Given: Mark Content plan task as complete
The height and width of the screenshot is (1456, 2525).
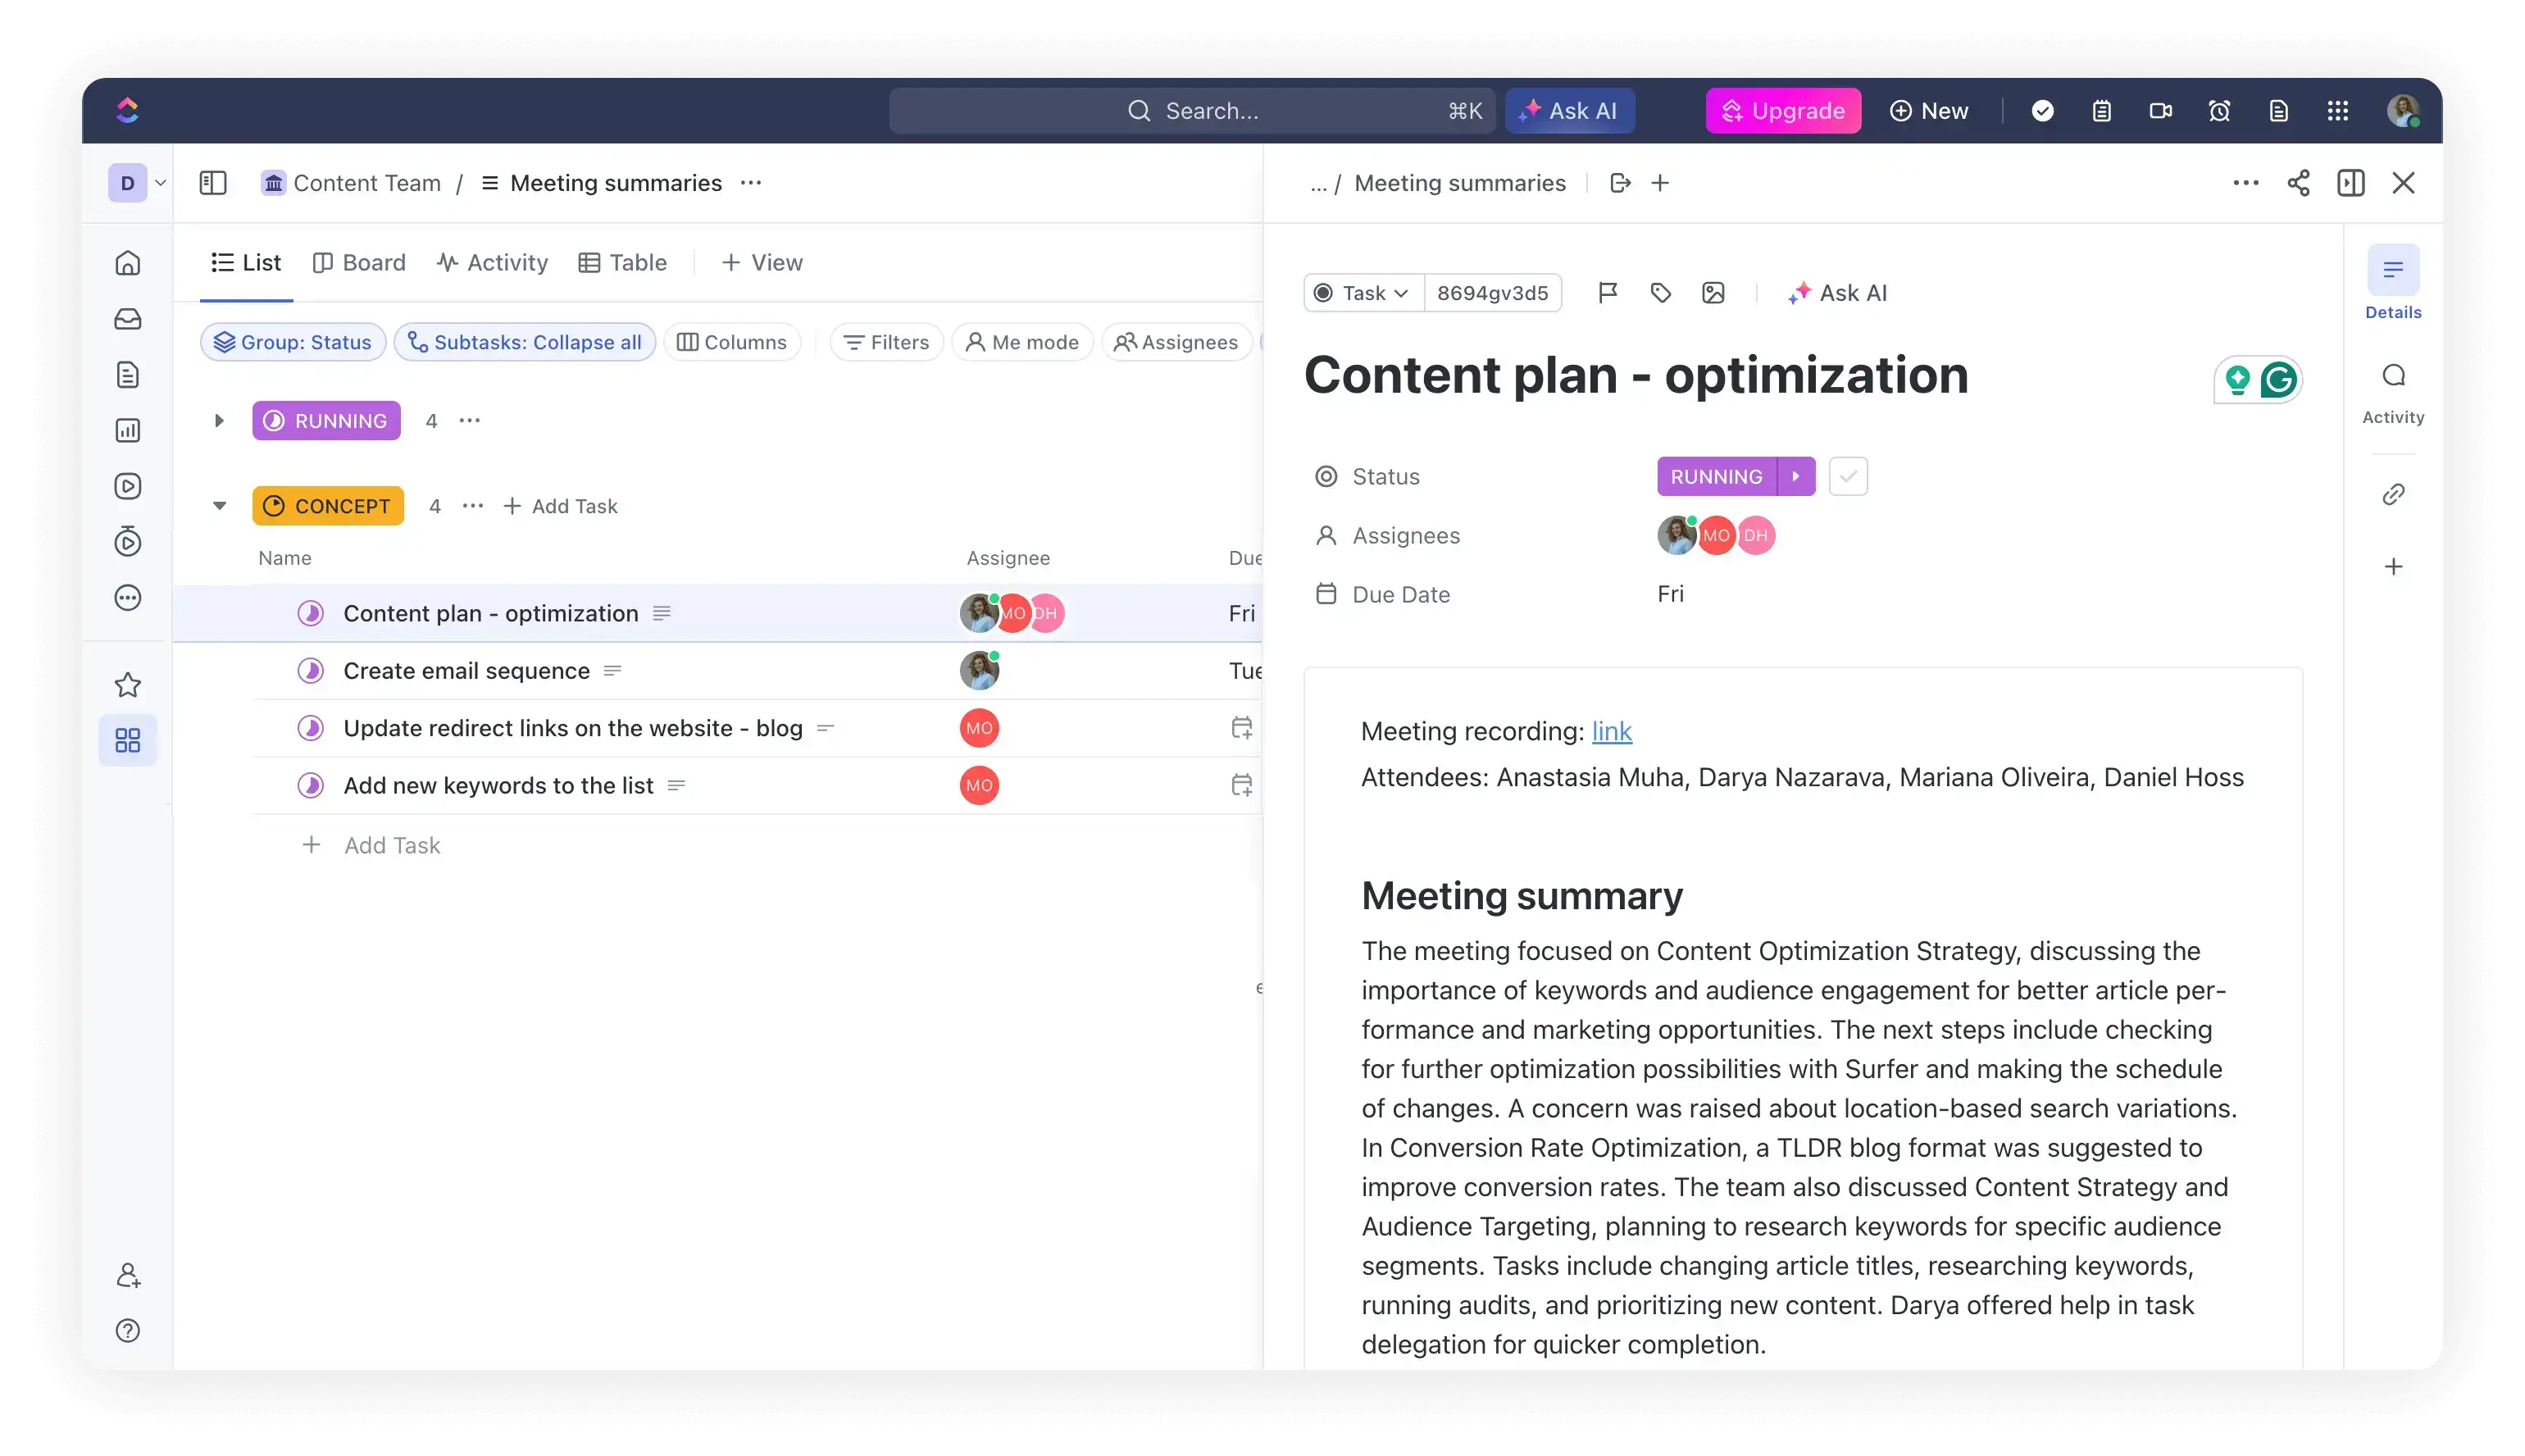Looking at the screenshot, I should (x=1847, y=476).
